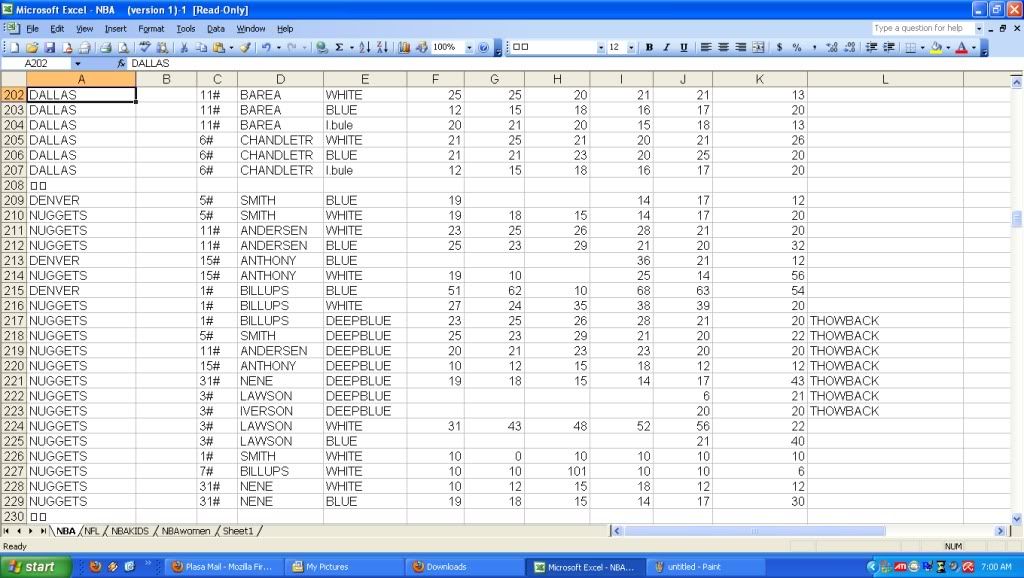Expand the Name Box dropdown beside A202
Image resolution: width=1024 pixels, height=578 pixels.
[x=78, y=63]
